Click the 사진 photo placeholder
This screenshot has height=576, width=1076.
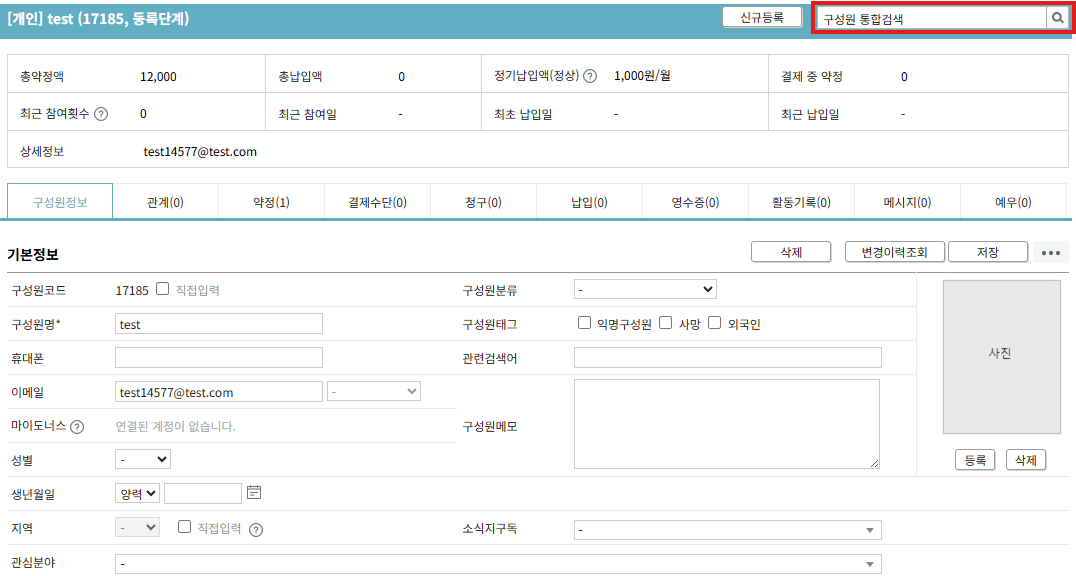pos(1002,357)
